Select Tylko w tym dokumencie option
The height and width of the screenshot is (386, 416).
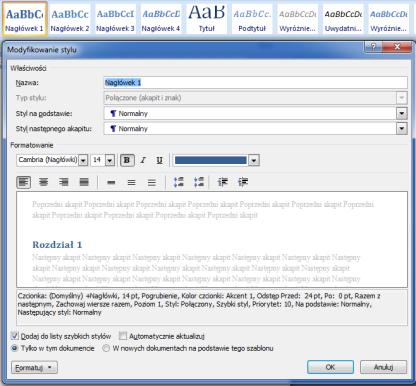click(14, 348)
